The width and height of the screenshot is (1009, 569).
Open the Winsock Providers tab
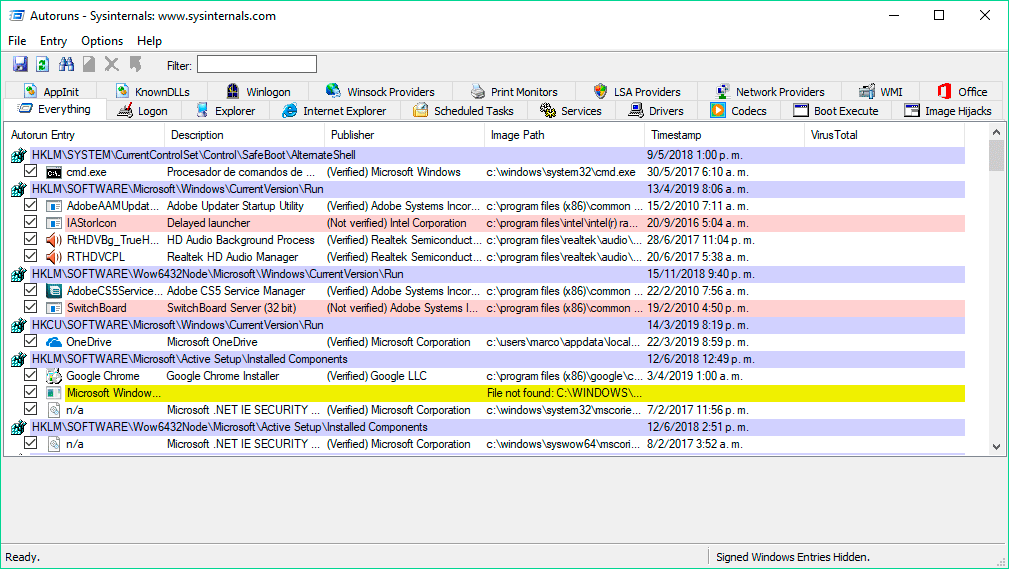[x=380, y=91]
